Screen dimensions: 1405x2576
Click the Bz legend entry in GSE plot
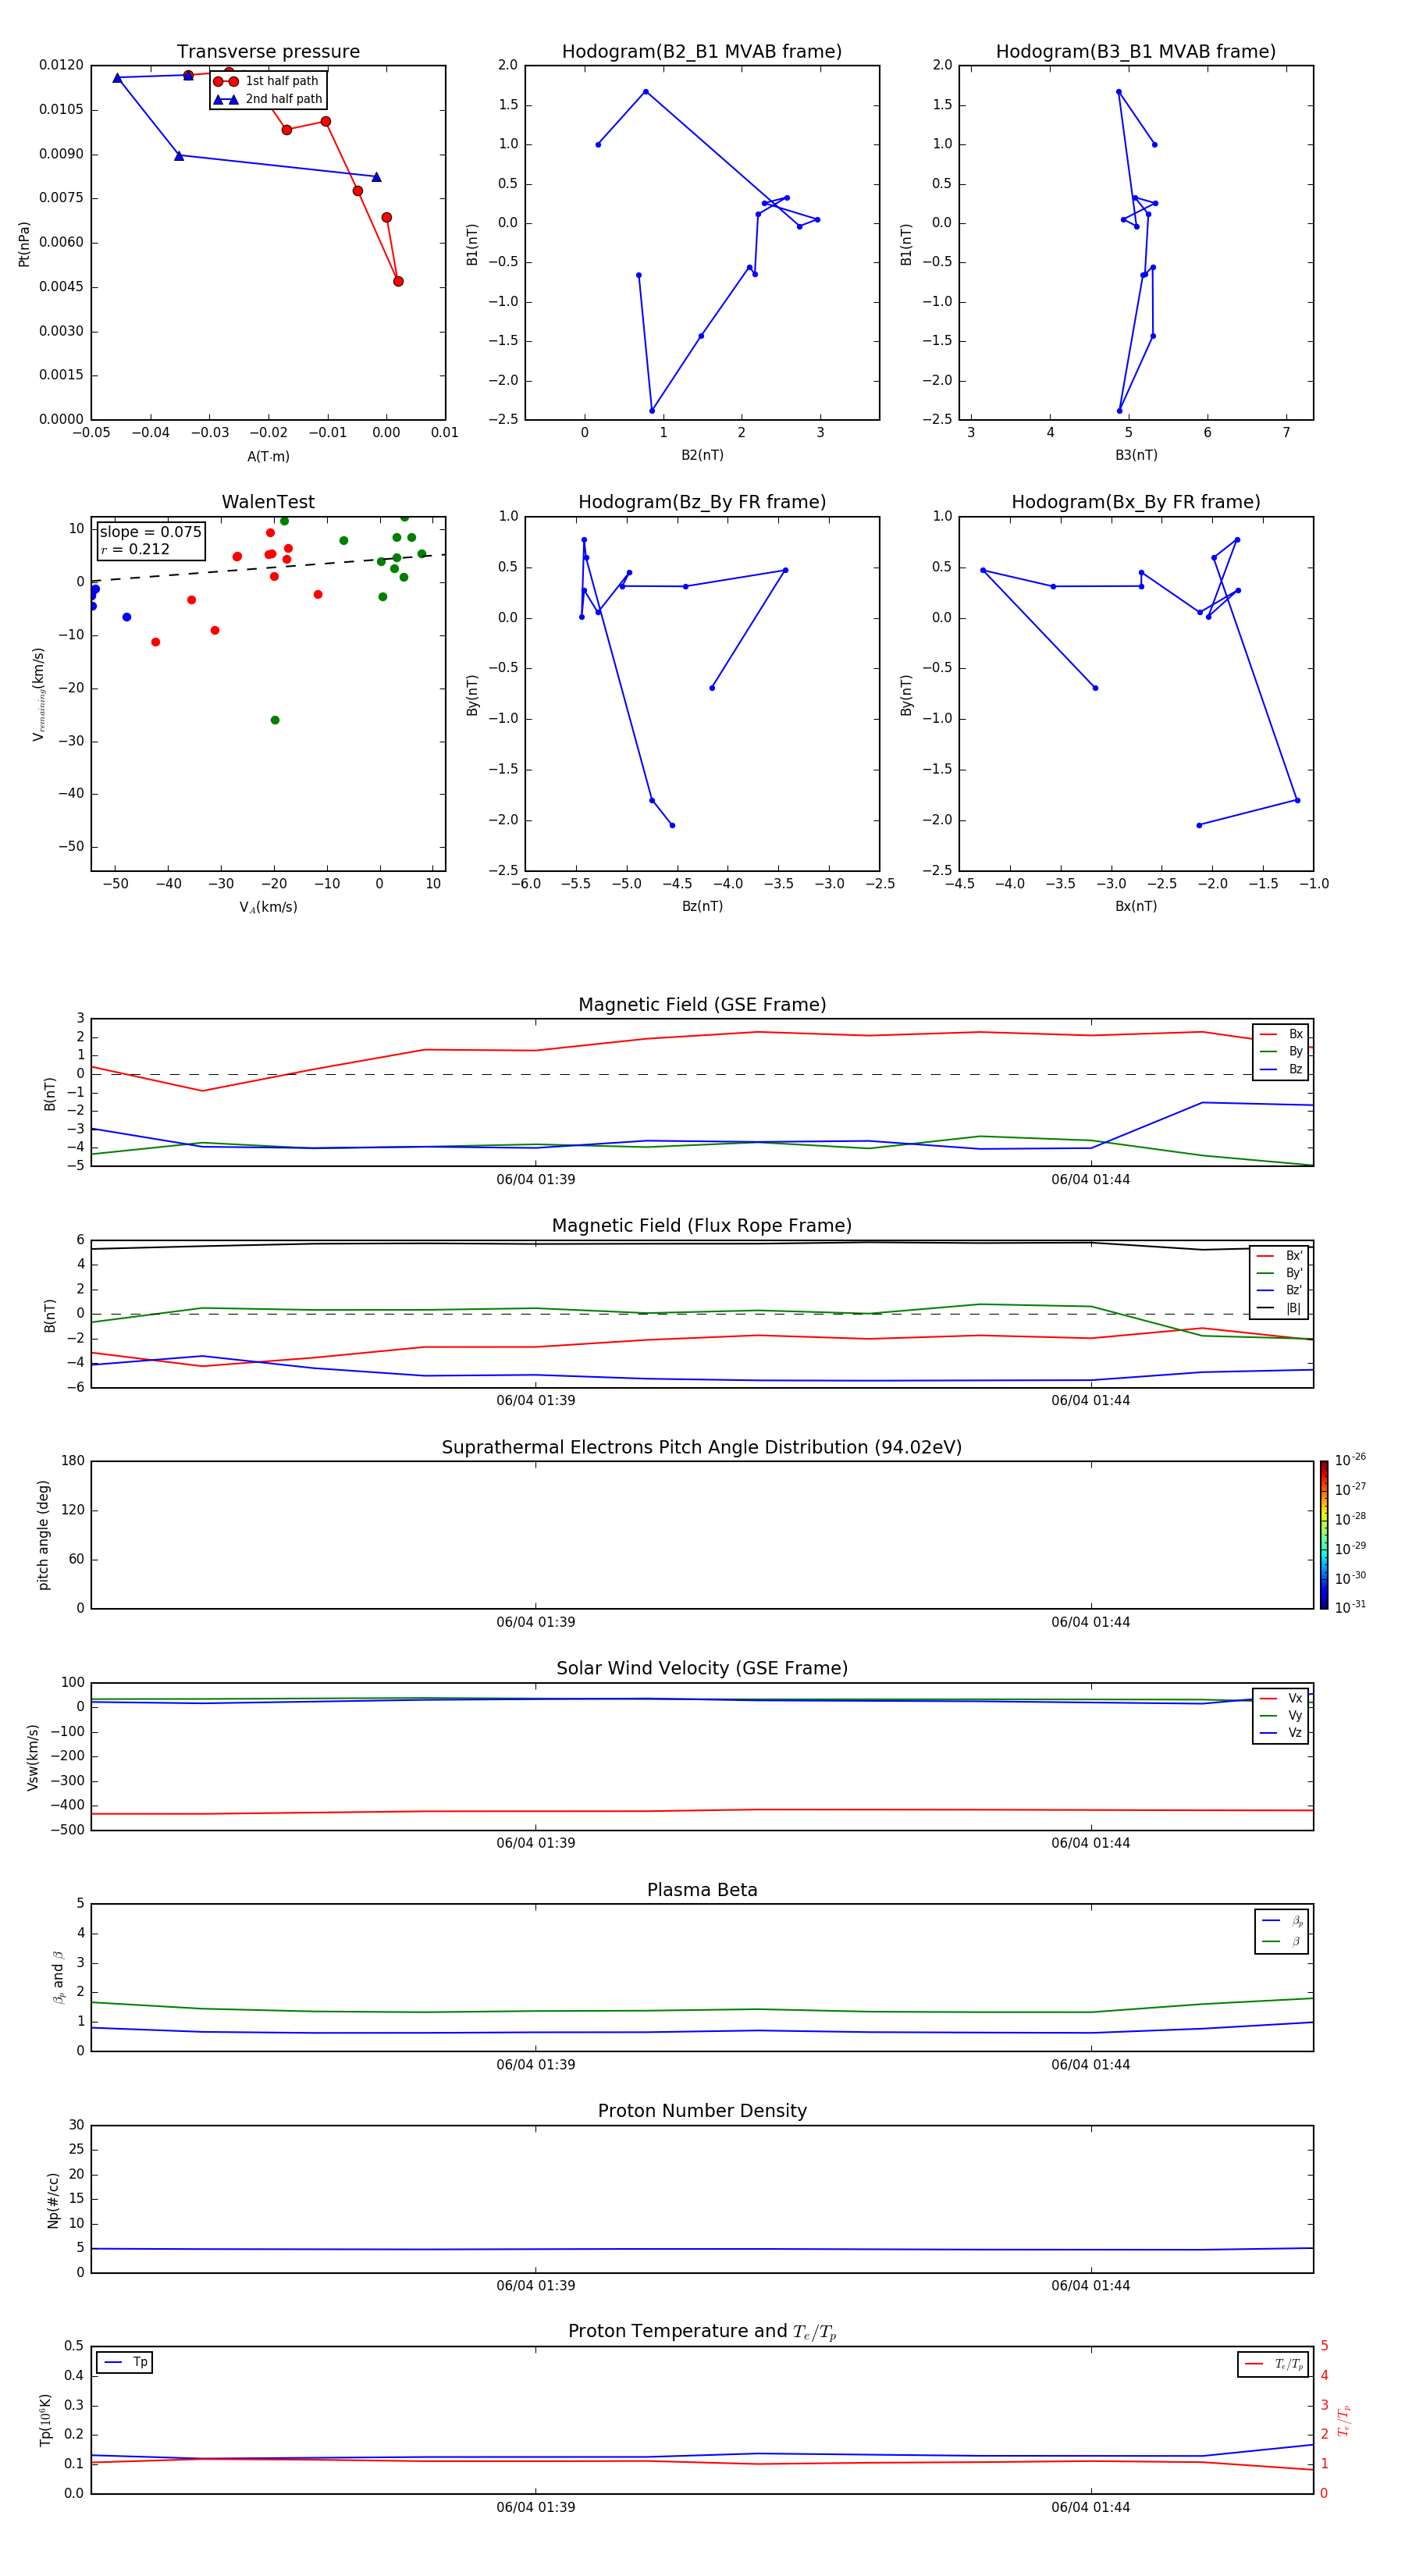[1281, 1069]
